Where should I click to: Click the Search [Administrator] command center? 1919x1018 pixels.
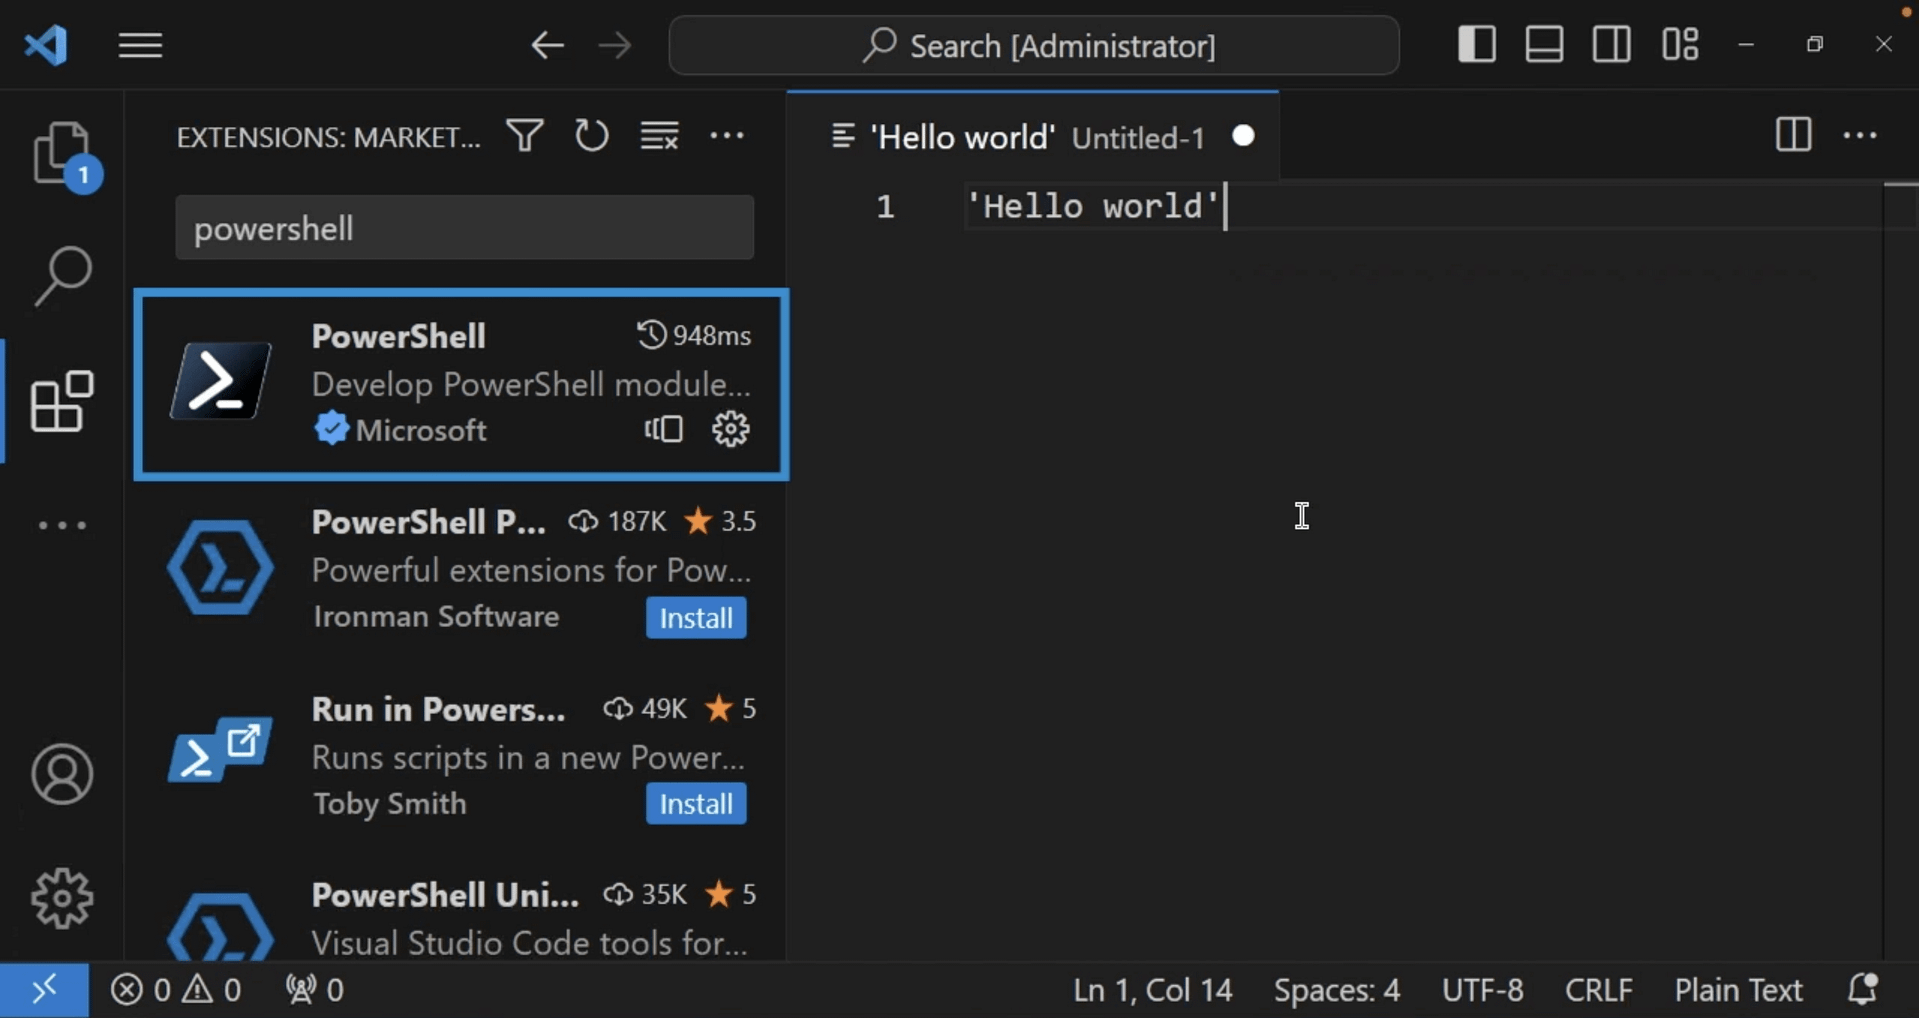1034,45
